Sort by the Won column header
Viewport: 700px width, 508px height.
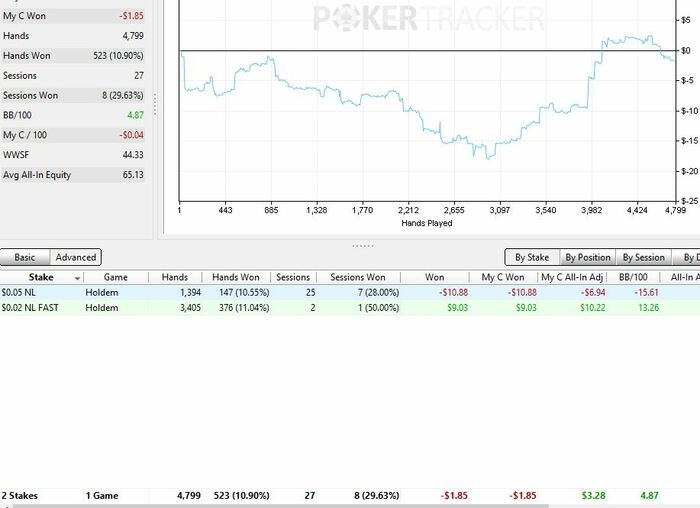point(434,277)
